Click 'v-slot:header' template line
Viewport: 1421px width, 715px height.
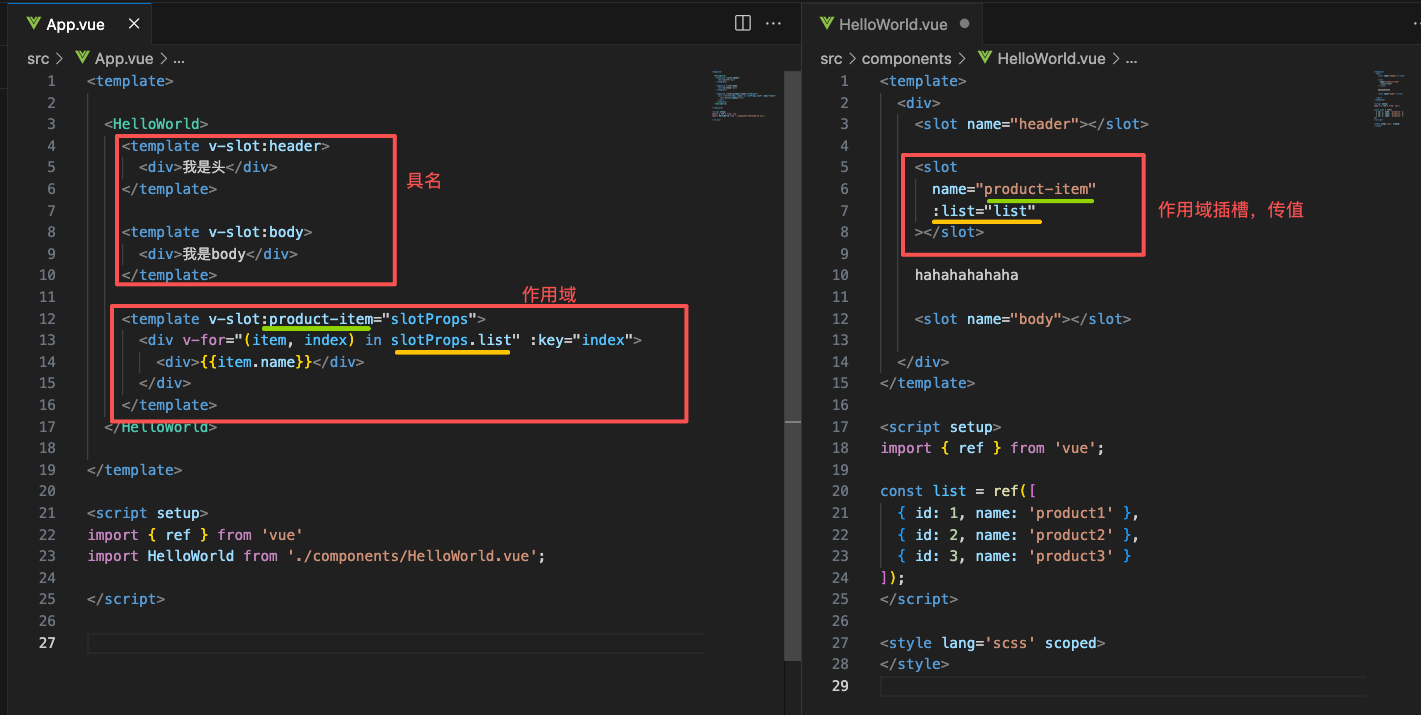(226, 146)
